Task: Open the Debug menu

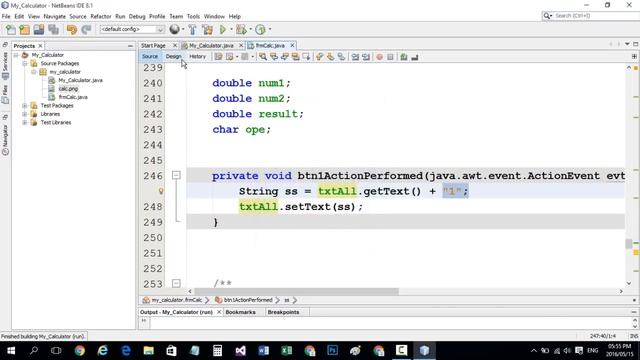Action: pyautogui.click(x=137, y=16)
